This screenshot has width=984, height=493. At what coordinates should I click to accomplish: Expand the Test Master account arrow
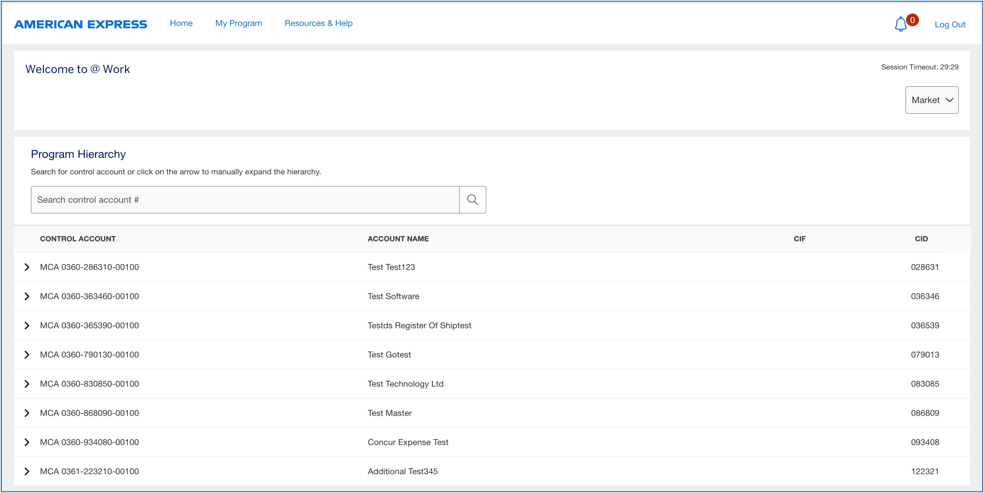click(27, 413)
